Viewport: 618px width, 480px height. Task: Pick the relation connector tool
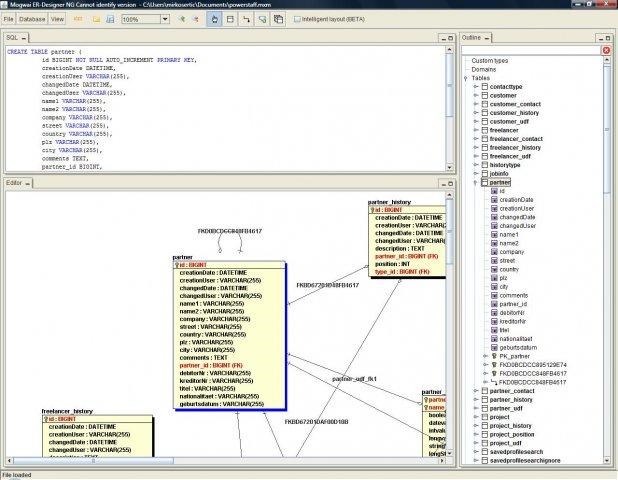246,19
